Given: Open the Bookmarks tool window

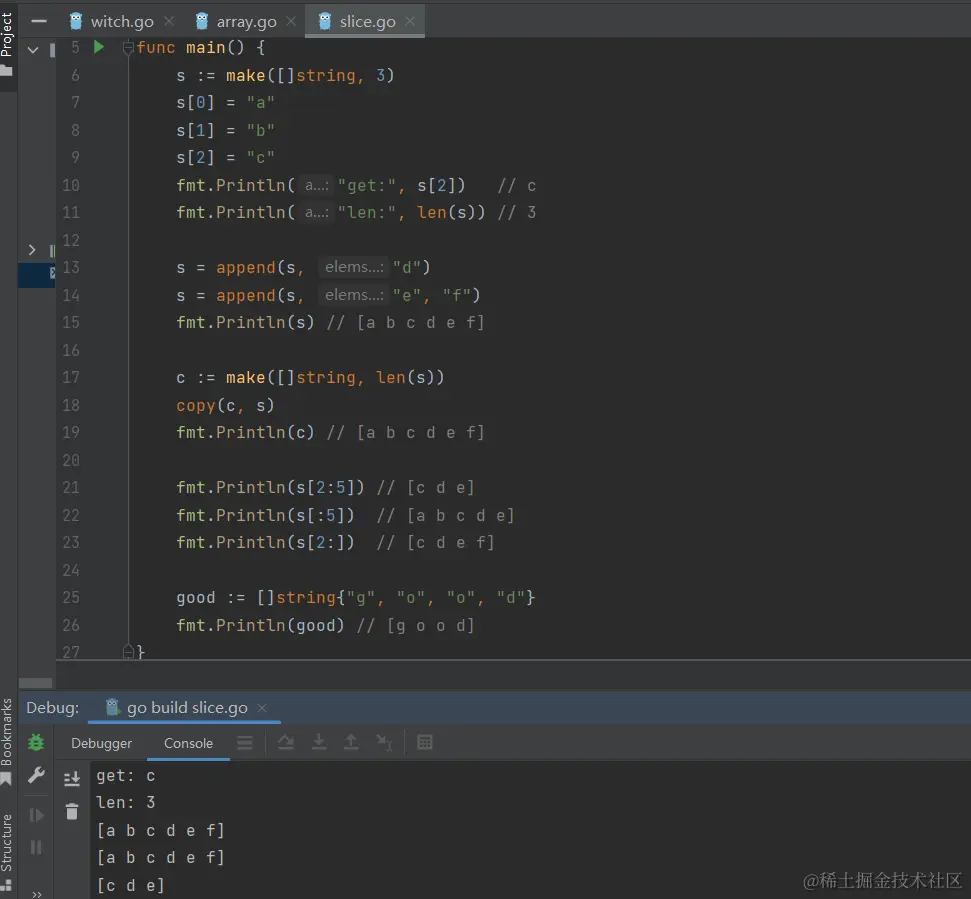Looking at the screenshot, I should [7, 732].
